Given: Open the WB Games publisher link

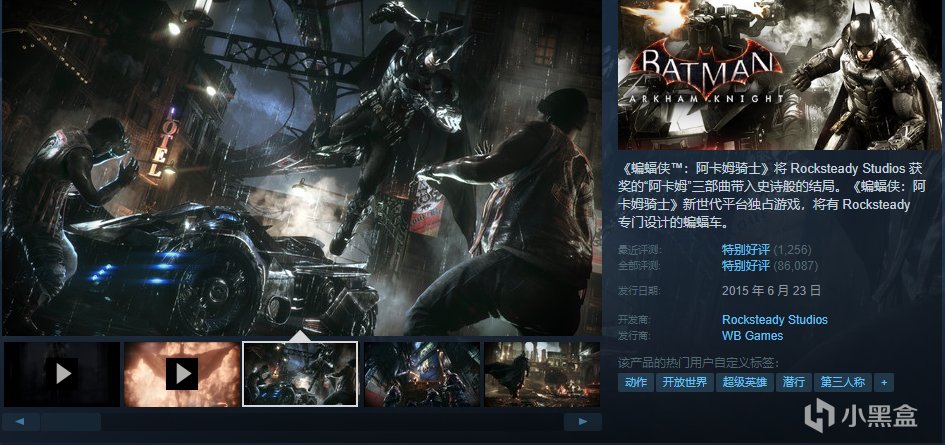Looking at the screenshot, I should 752,335.
